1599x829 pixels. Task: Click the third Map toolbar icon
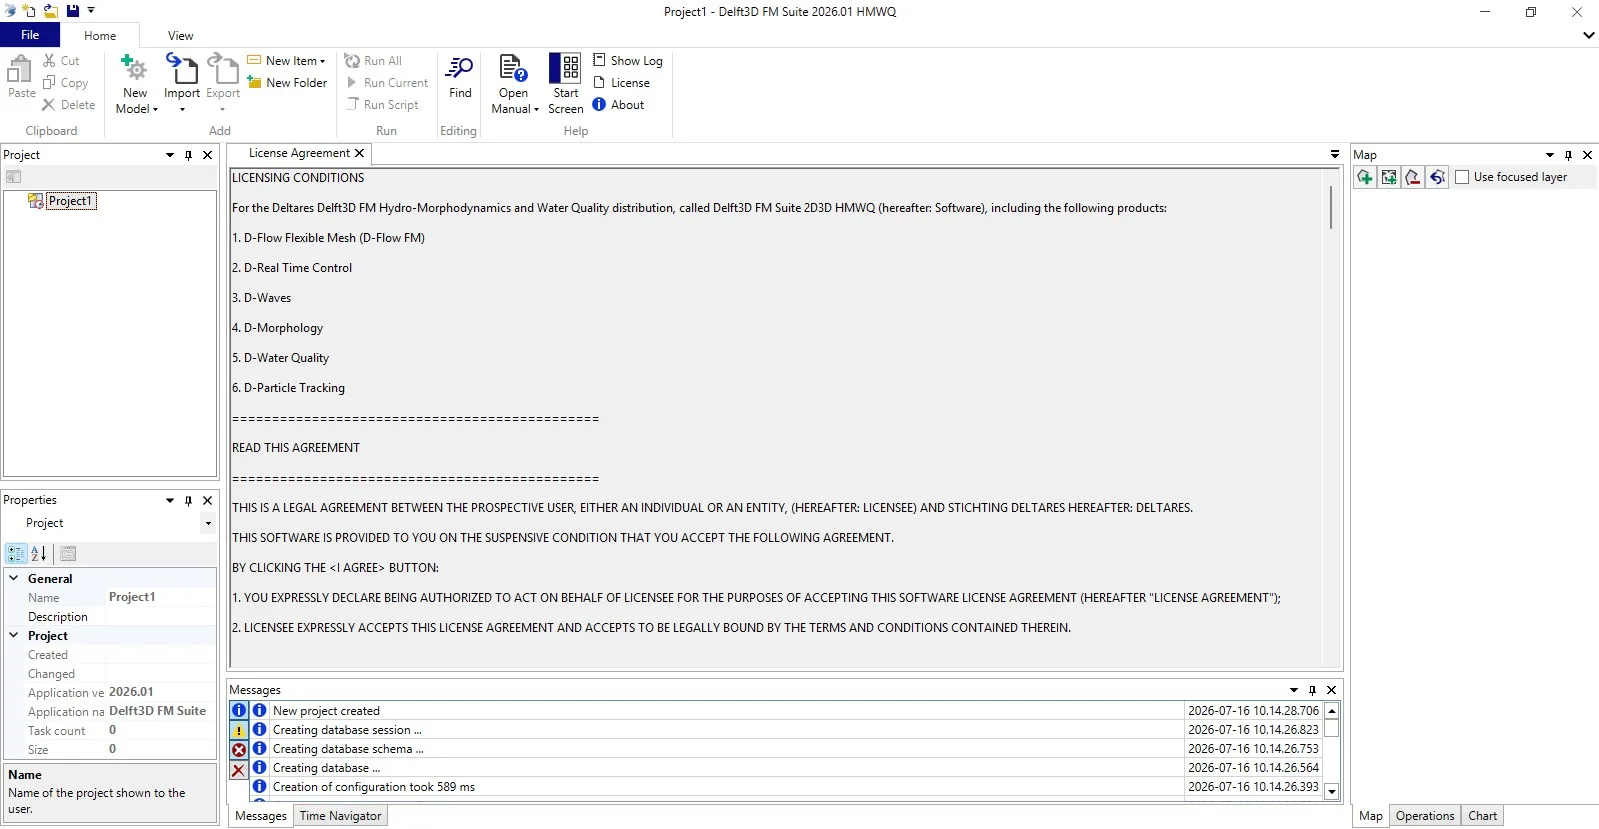(1413, 177)
